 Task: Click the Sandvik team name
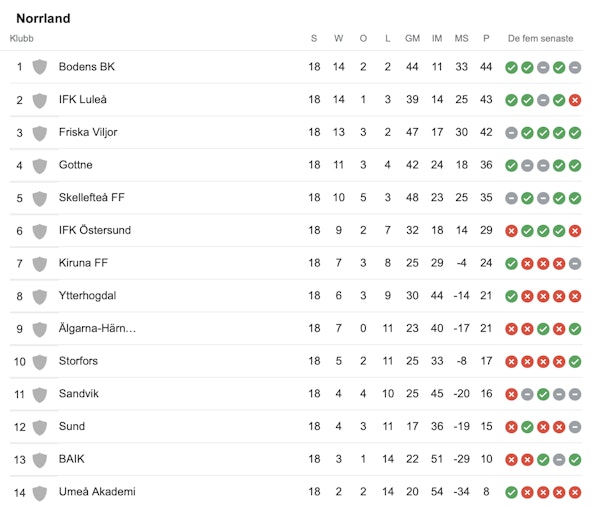coord(79,394)
